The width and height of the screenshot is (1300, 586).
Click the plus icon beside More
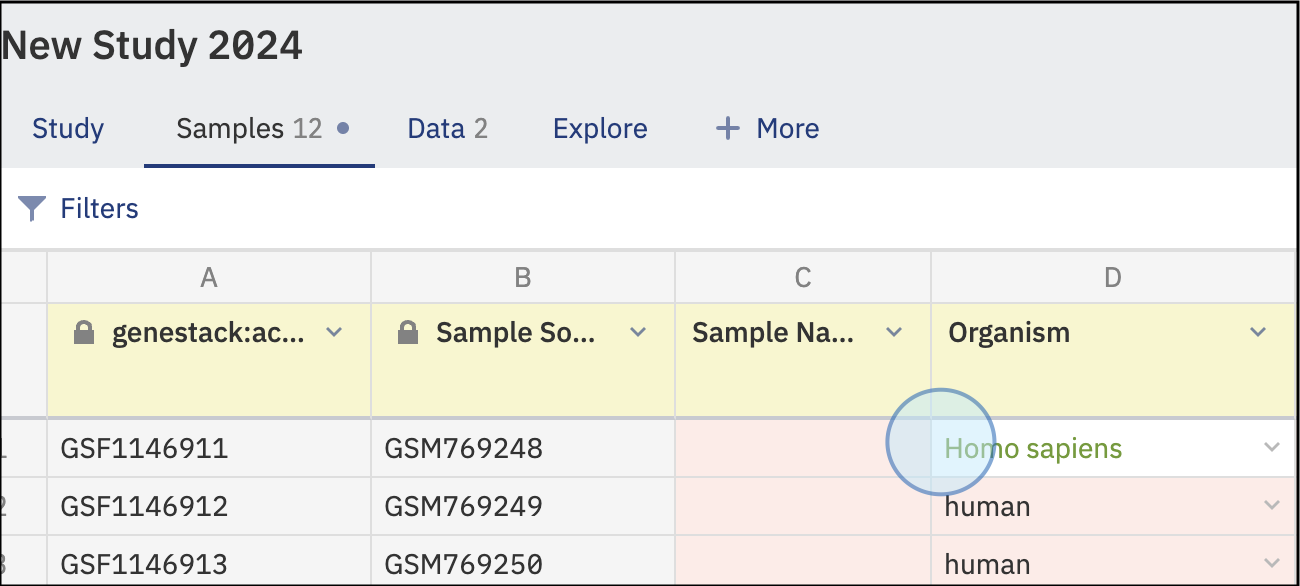727,128
